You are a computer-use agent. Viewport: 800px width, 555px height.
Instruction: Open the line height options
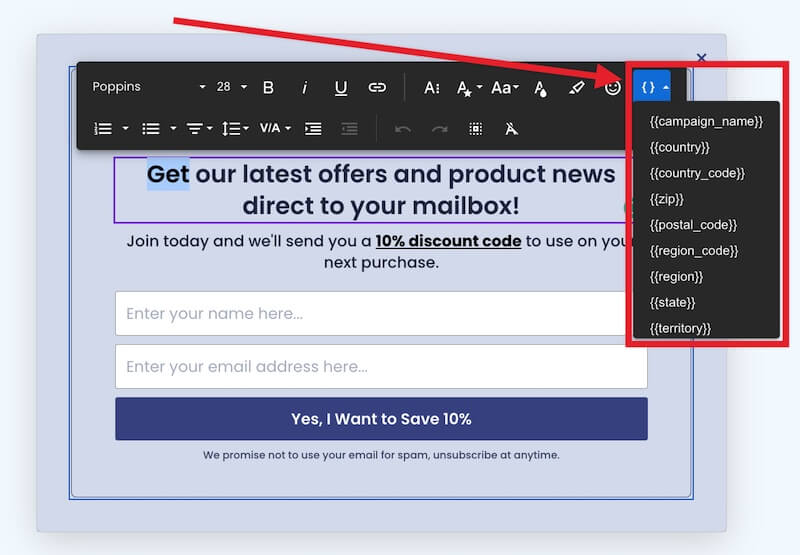235,129
